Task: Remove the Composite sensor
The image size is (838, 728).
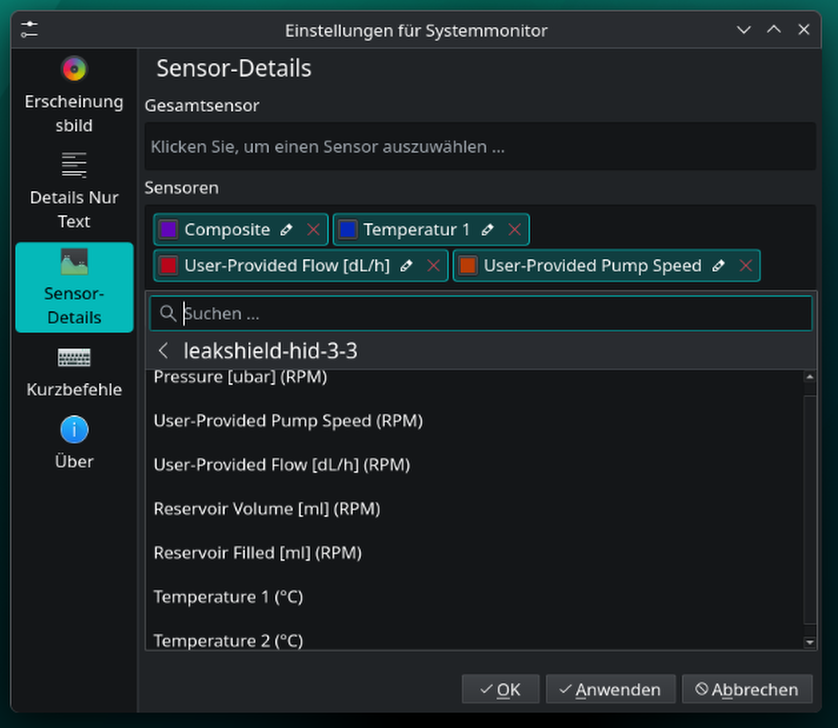Action: pyautogui.click(x=314, y=230)
